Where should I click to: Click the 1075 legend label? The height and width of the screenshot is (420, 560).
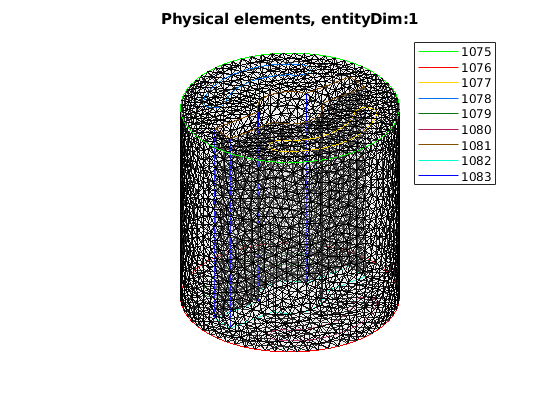tap(476, 52)
